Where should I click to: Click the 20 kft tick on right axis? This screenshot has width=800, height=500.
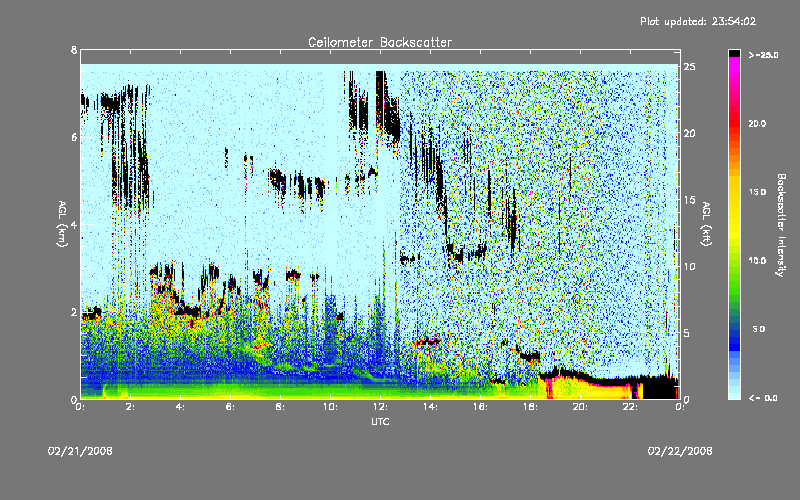(689, 133)
